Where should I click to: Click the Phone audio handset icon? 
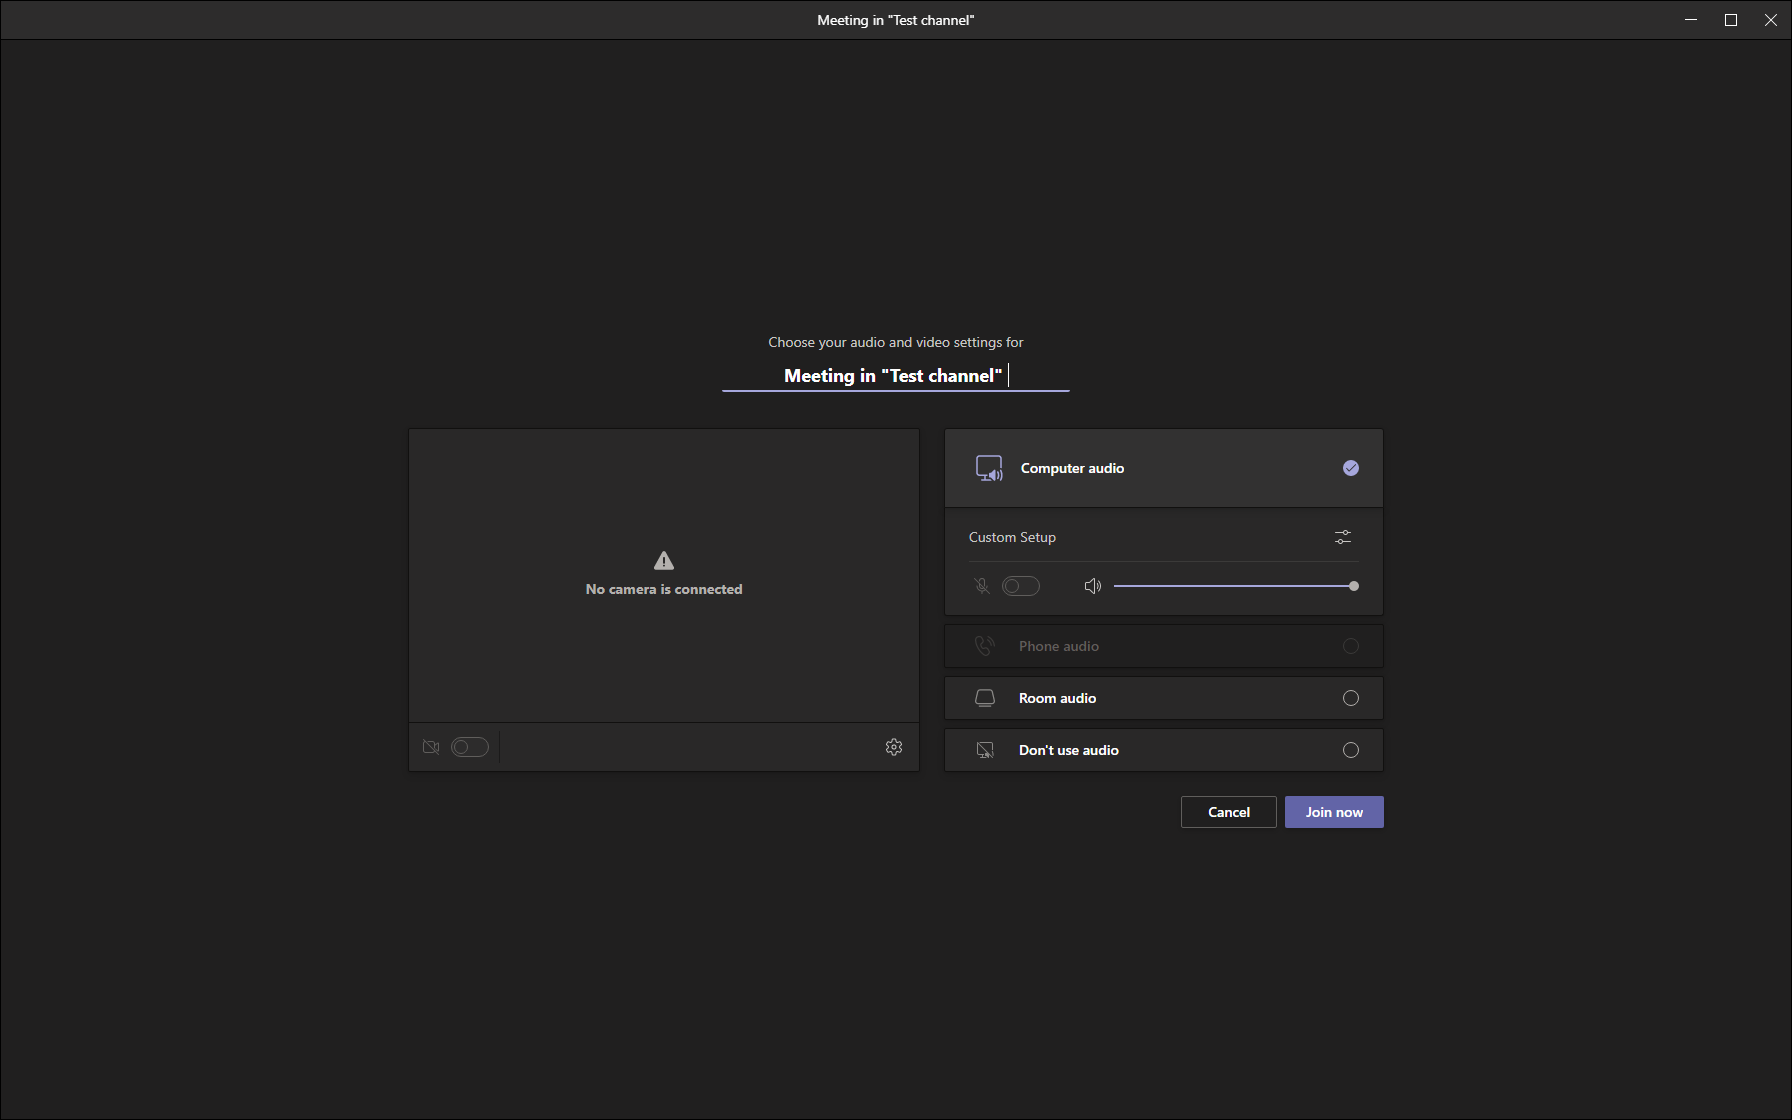point(985,646)
